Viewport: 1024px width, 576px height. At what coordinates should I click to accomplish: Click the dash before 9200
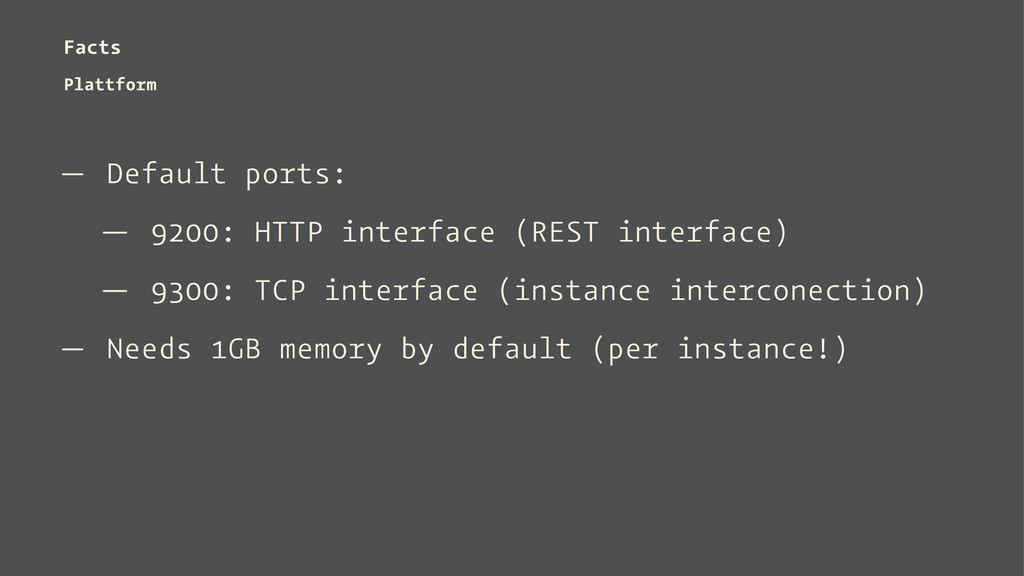[115, 232]
